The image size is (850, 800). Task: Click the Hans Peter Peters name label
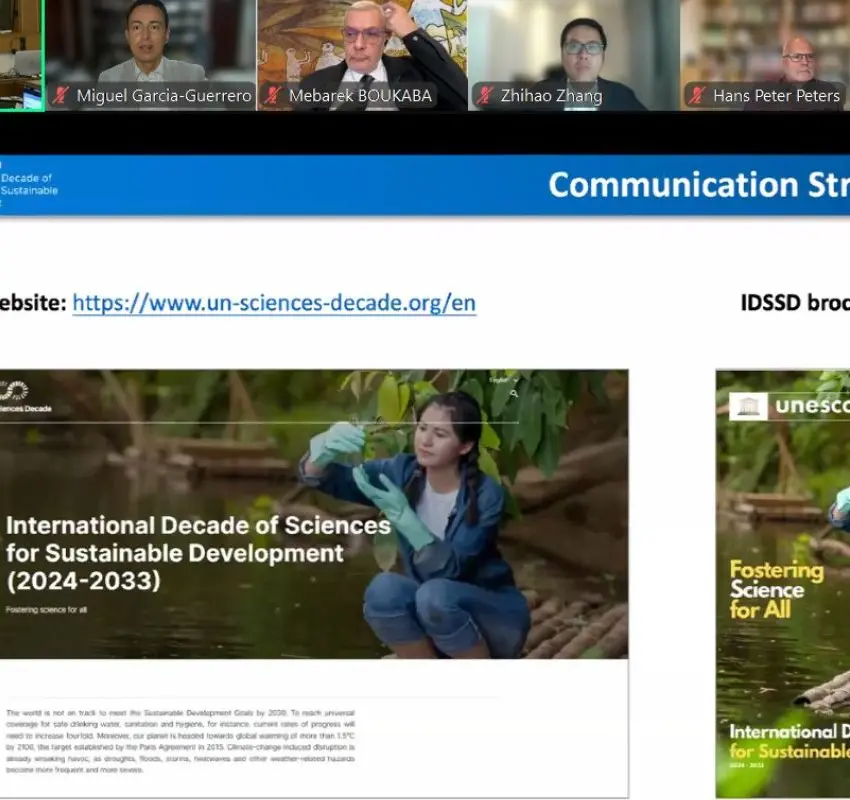point(776,95)
